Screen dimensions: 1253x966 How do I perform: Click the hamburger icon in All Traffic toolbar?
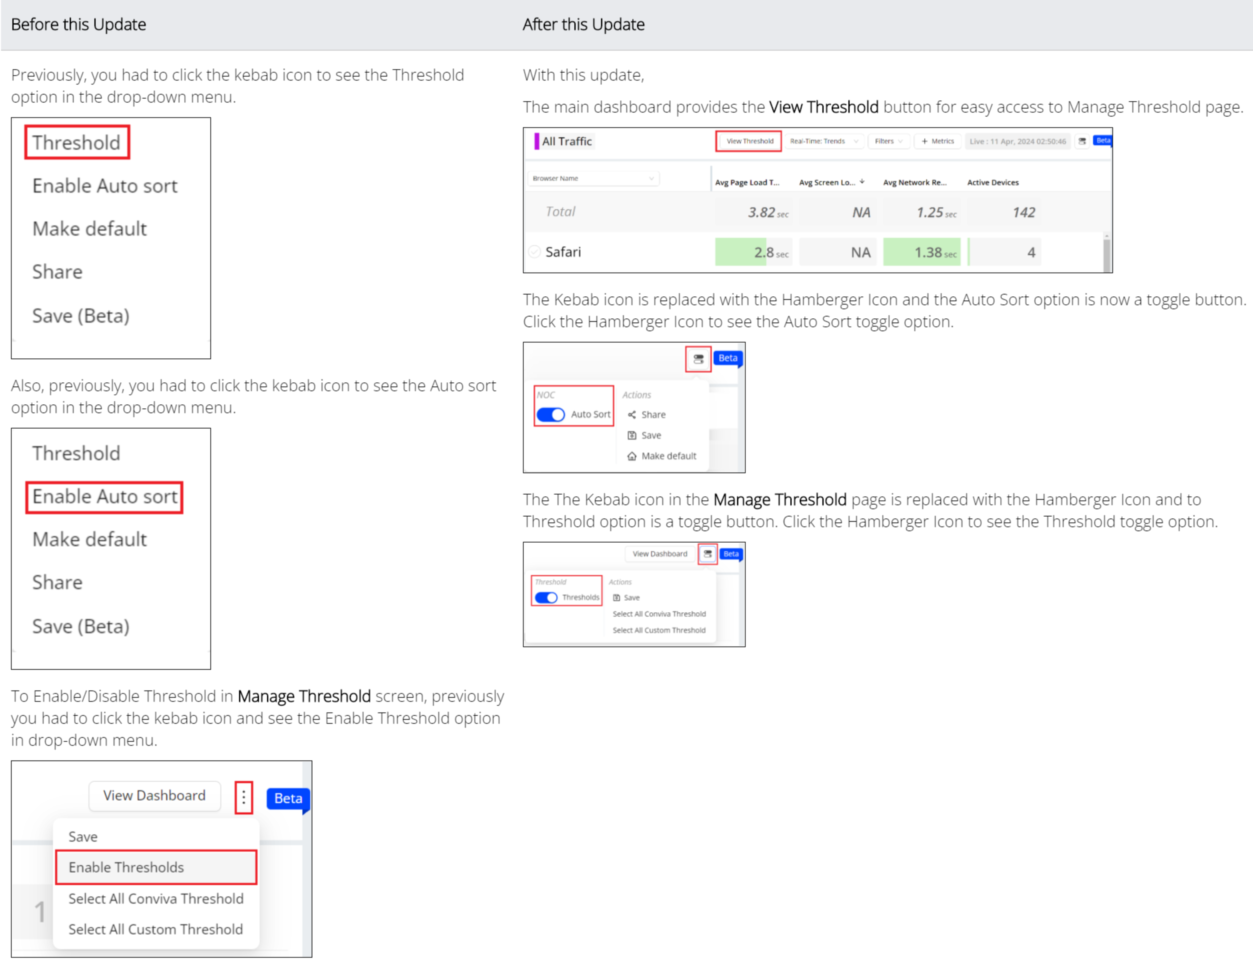(1082, 141)
